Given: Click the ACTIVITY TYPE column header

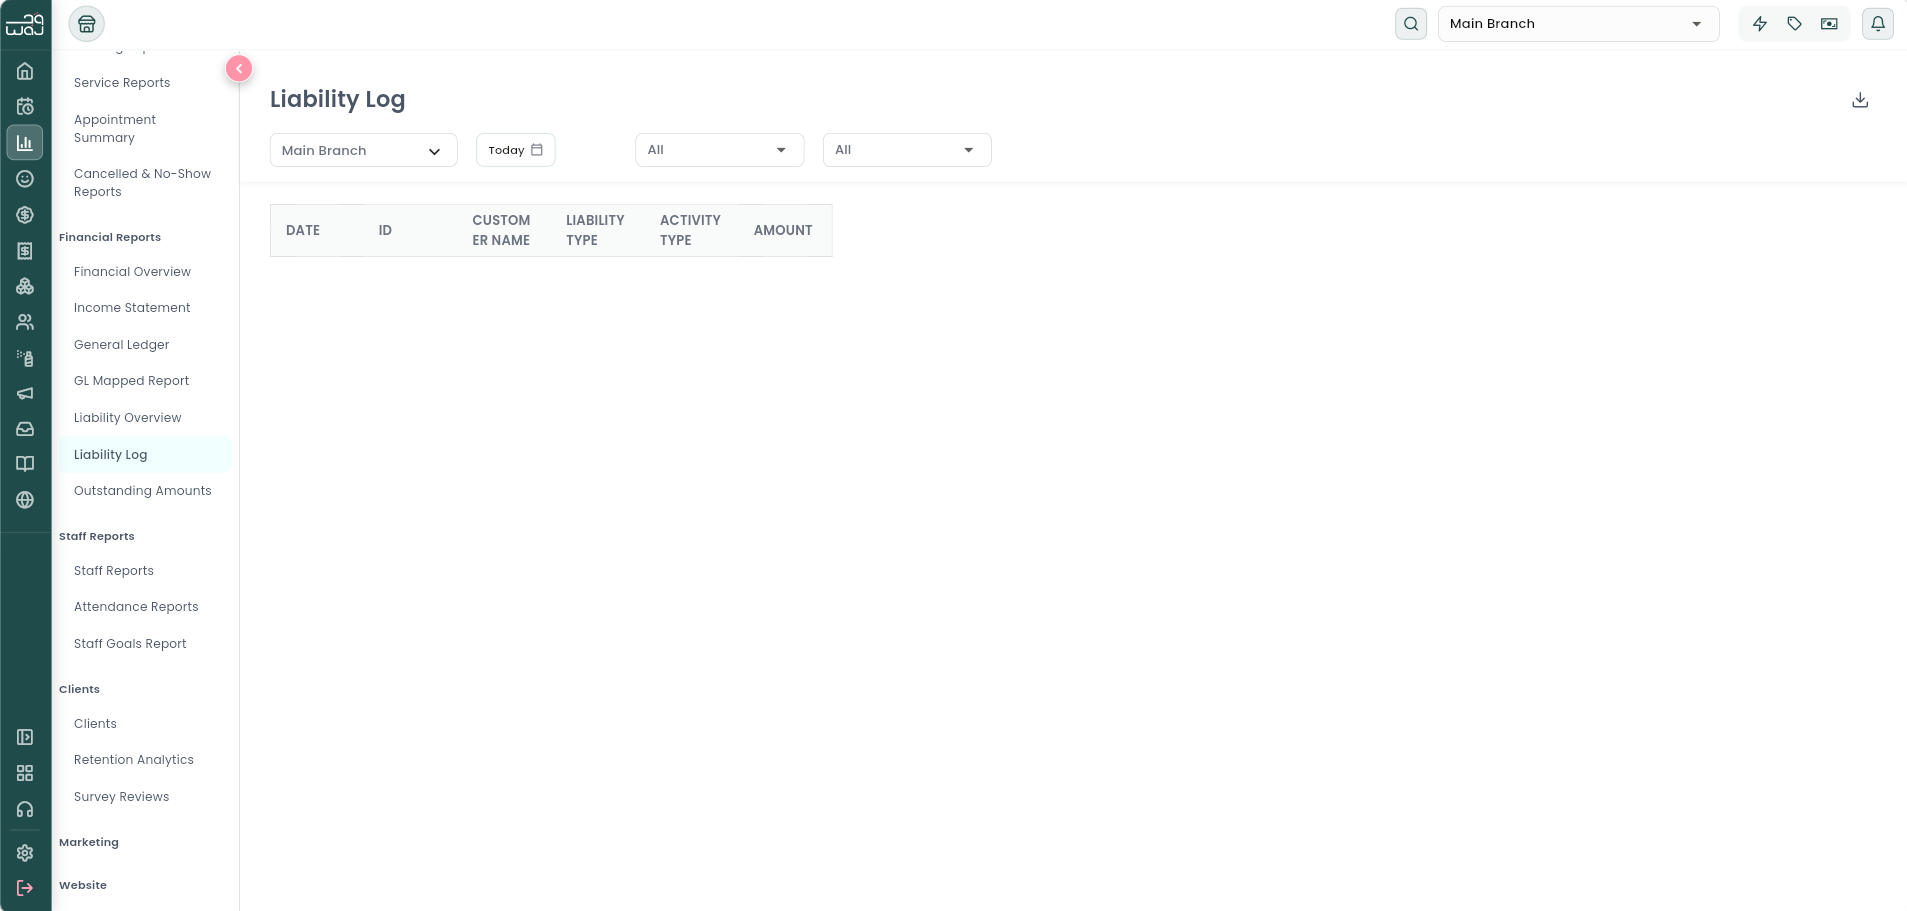Looking at the screenshot, I should tap(690, 230).
